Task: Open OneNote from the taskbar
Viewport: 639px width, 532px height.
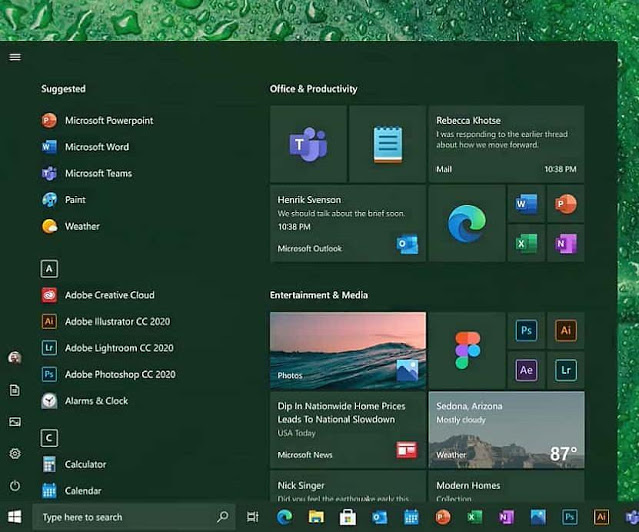Action: (506, 517)
